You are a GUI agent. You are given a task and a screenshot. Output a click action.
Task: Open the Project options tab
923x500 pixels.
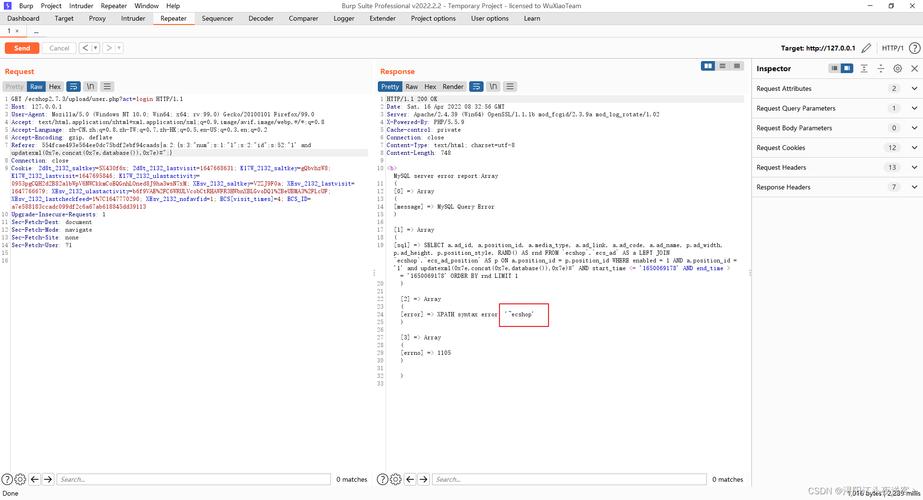(x=433, y=18)
